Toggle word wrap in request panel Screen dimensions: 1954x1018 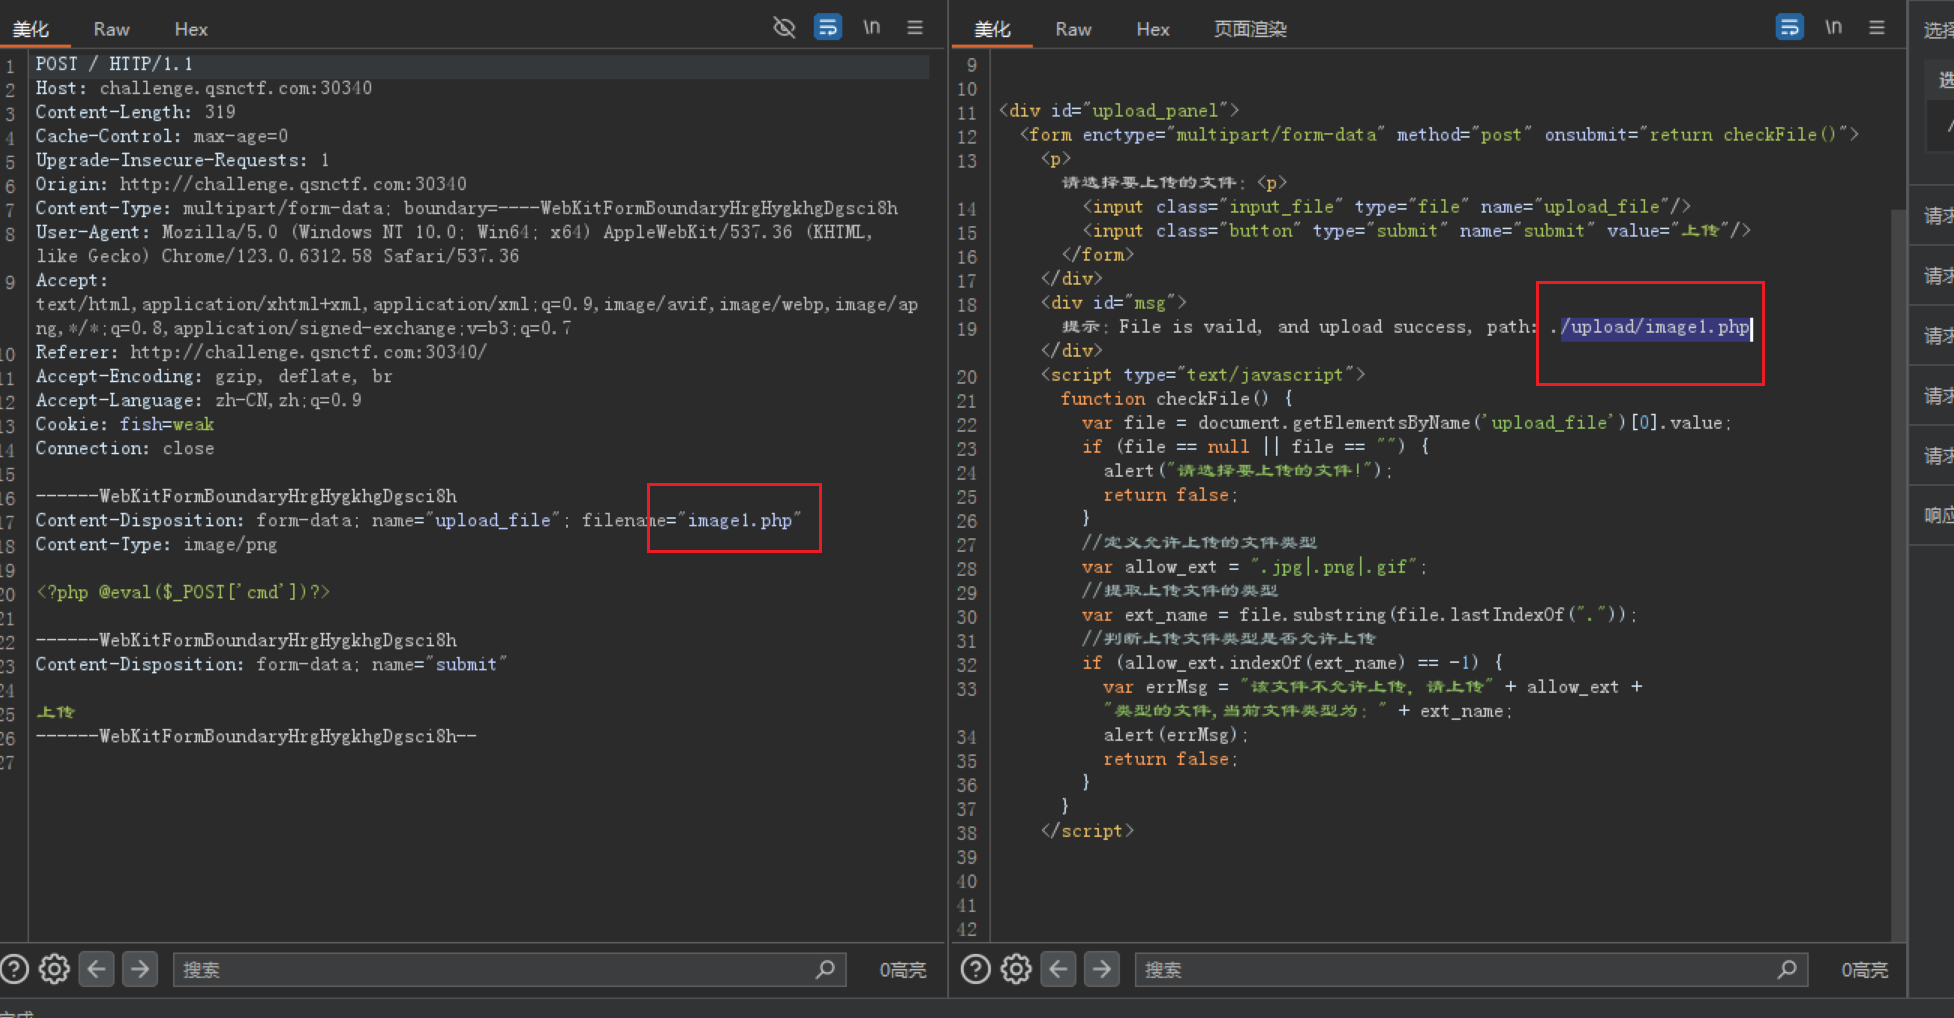click(828, 27)
